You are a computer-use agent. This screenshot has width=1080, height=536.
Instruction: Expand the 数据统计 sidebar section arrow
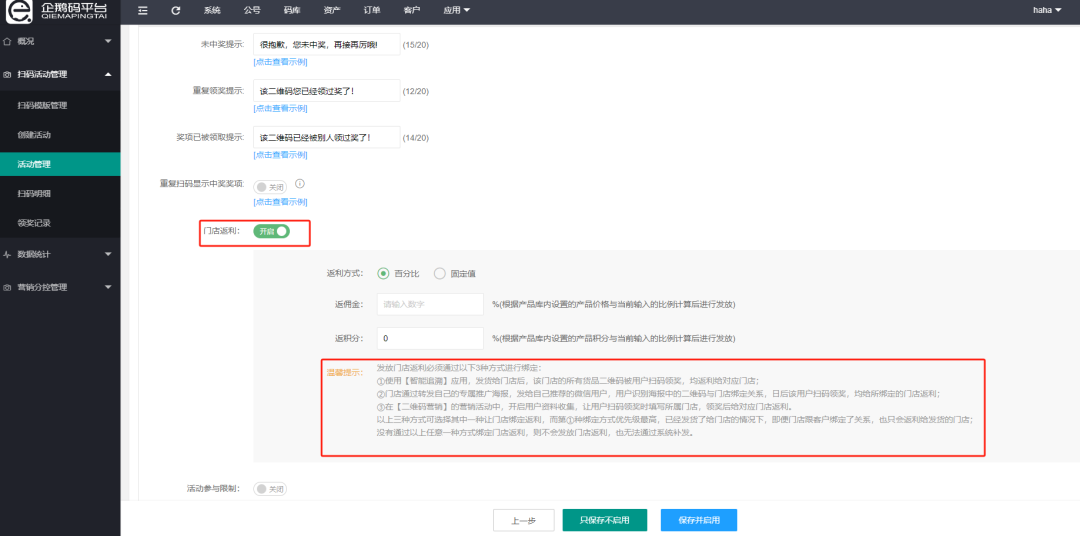pos(108,254)
